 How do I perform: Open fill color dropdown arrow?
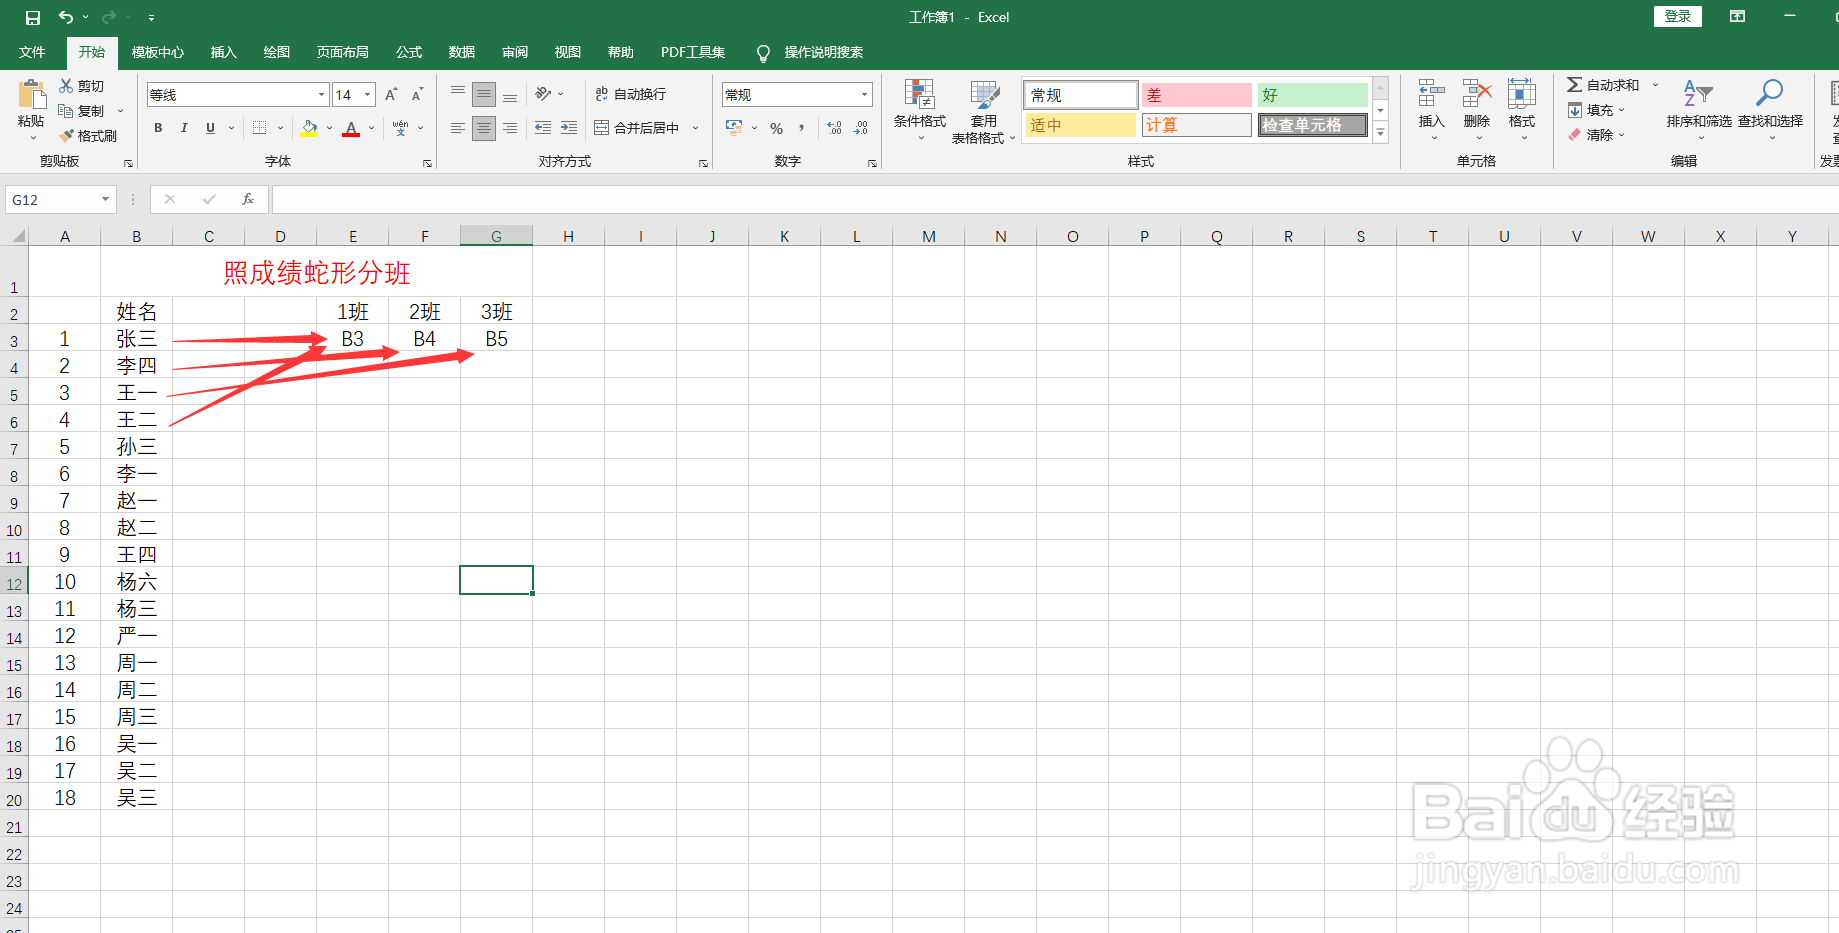329,128
